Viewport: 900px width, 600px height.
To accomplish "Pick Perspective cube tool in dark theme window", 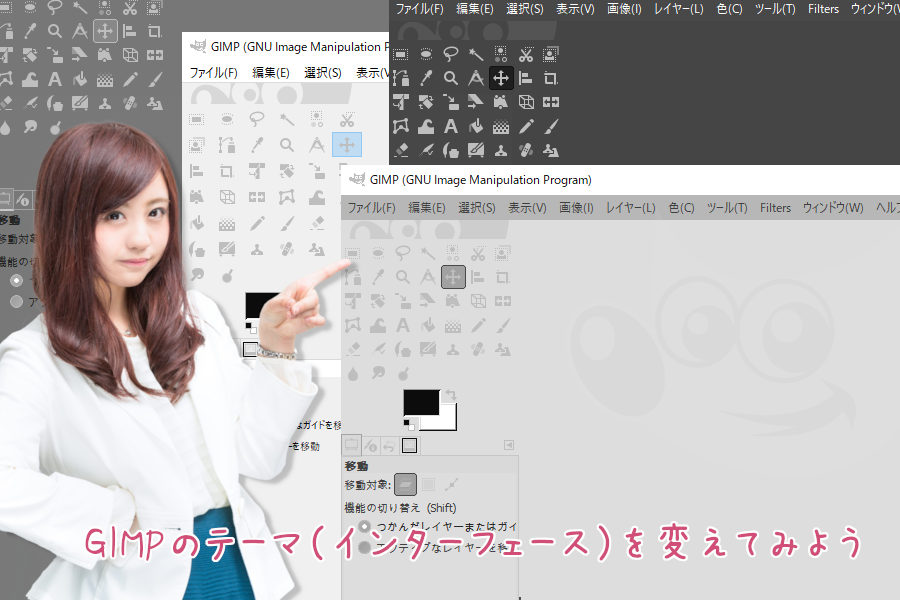I will 526,102.
